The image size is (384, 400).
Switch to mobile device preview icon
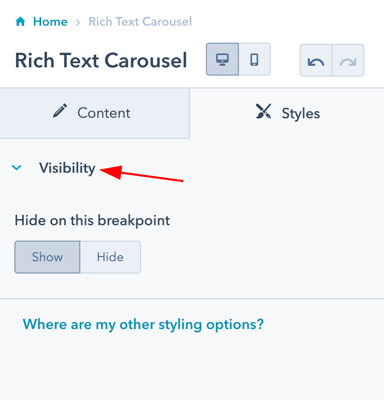point(254,59)
